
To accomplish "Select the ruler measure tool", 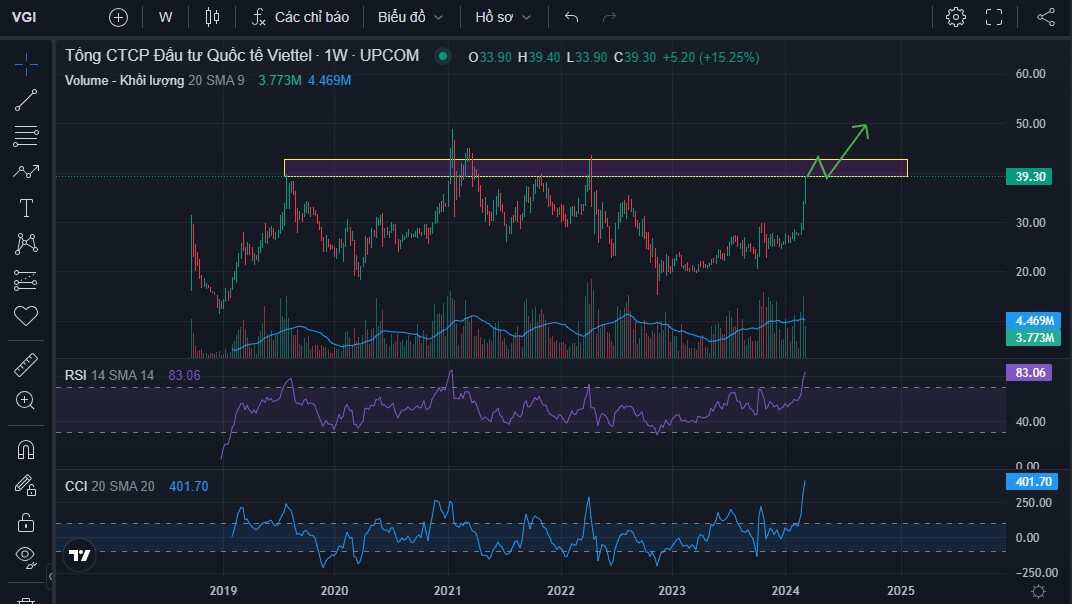I will [x=26, y=365].
